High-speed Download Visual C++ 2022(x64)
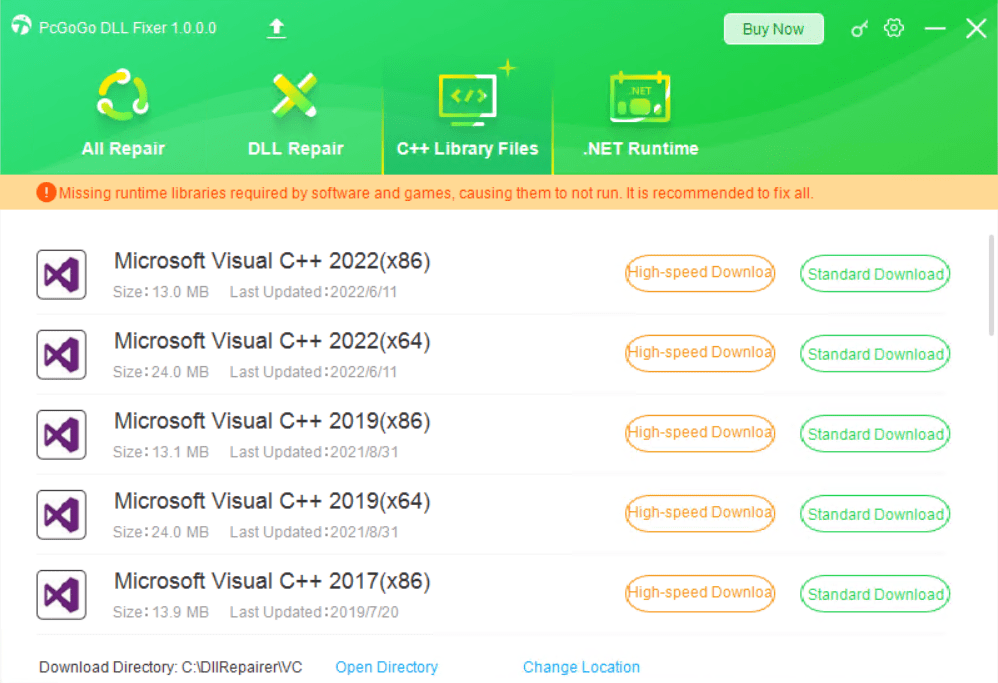The image size is (998, 683). click(x=699, y=353)
